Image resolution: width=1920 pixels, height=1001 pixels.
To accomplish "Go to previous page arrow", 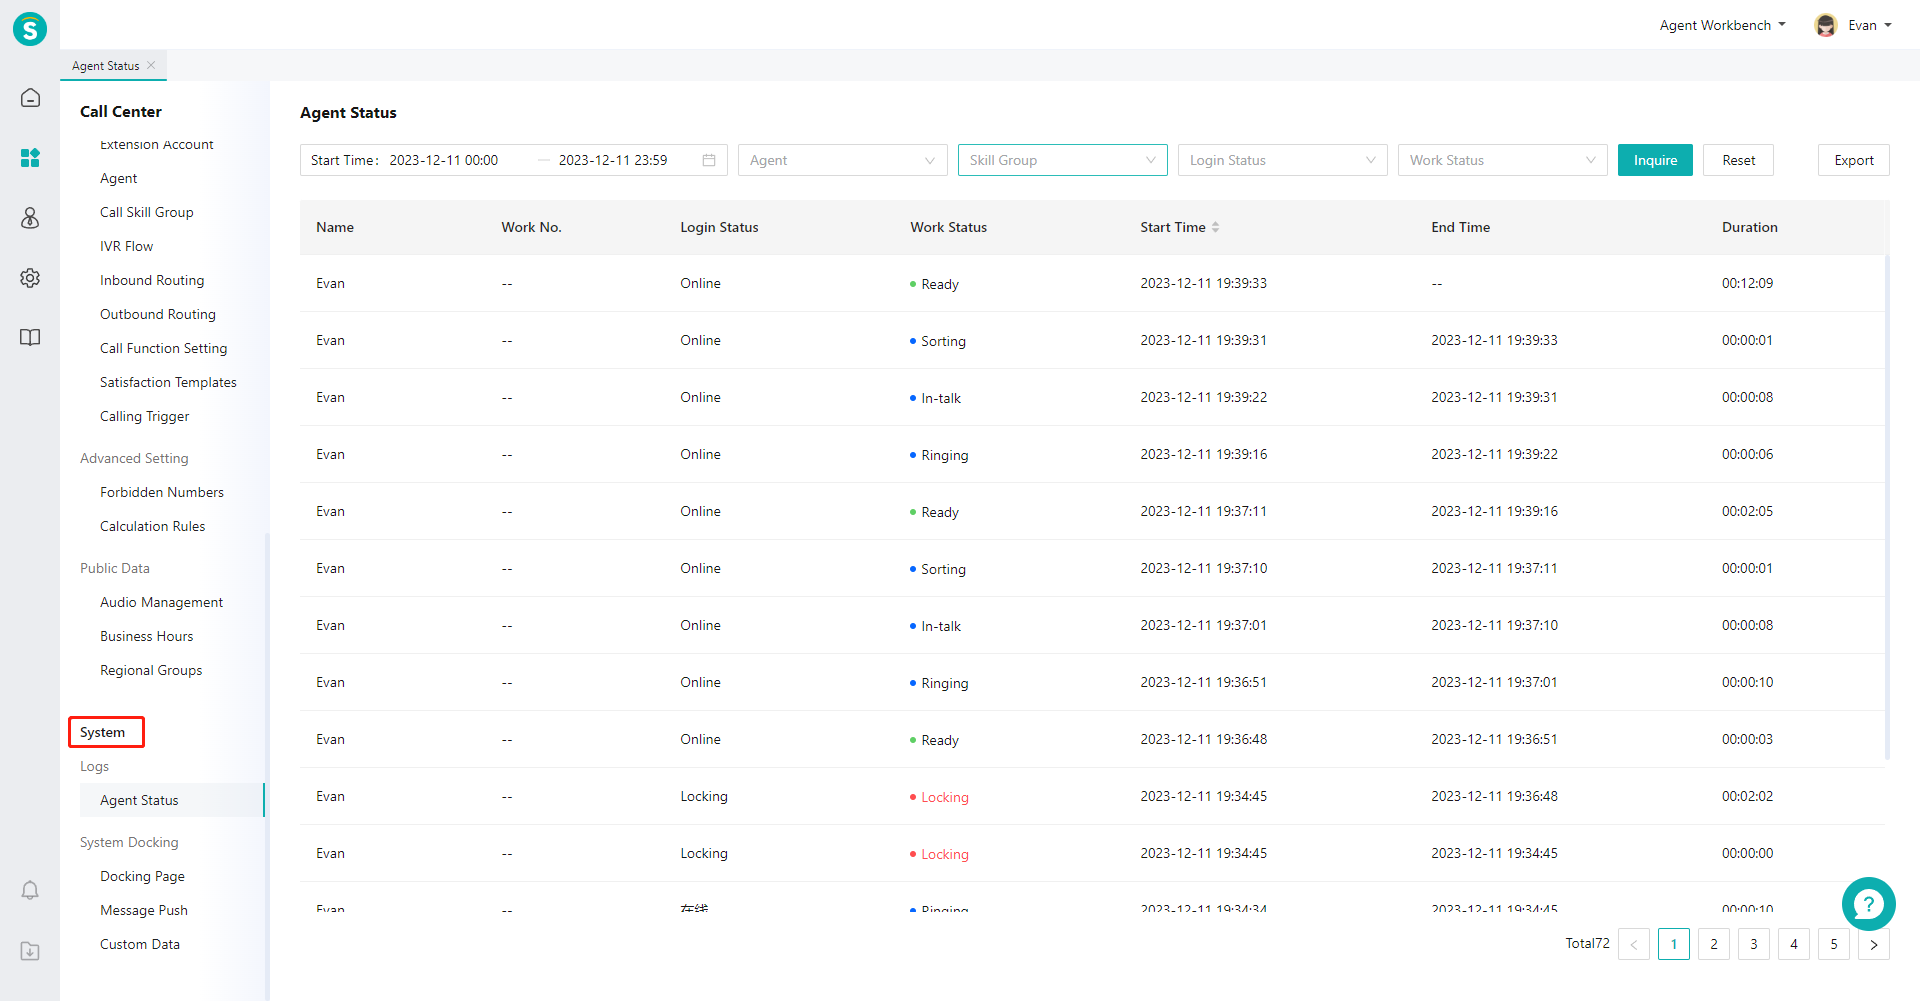I will [x=1634, y=944].
